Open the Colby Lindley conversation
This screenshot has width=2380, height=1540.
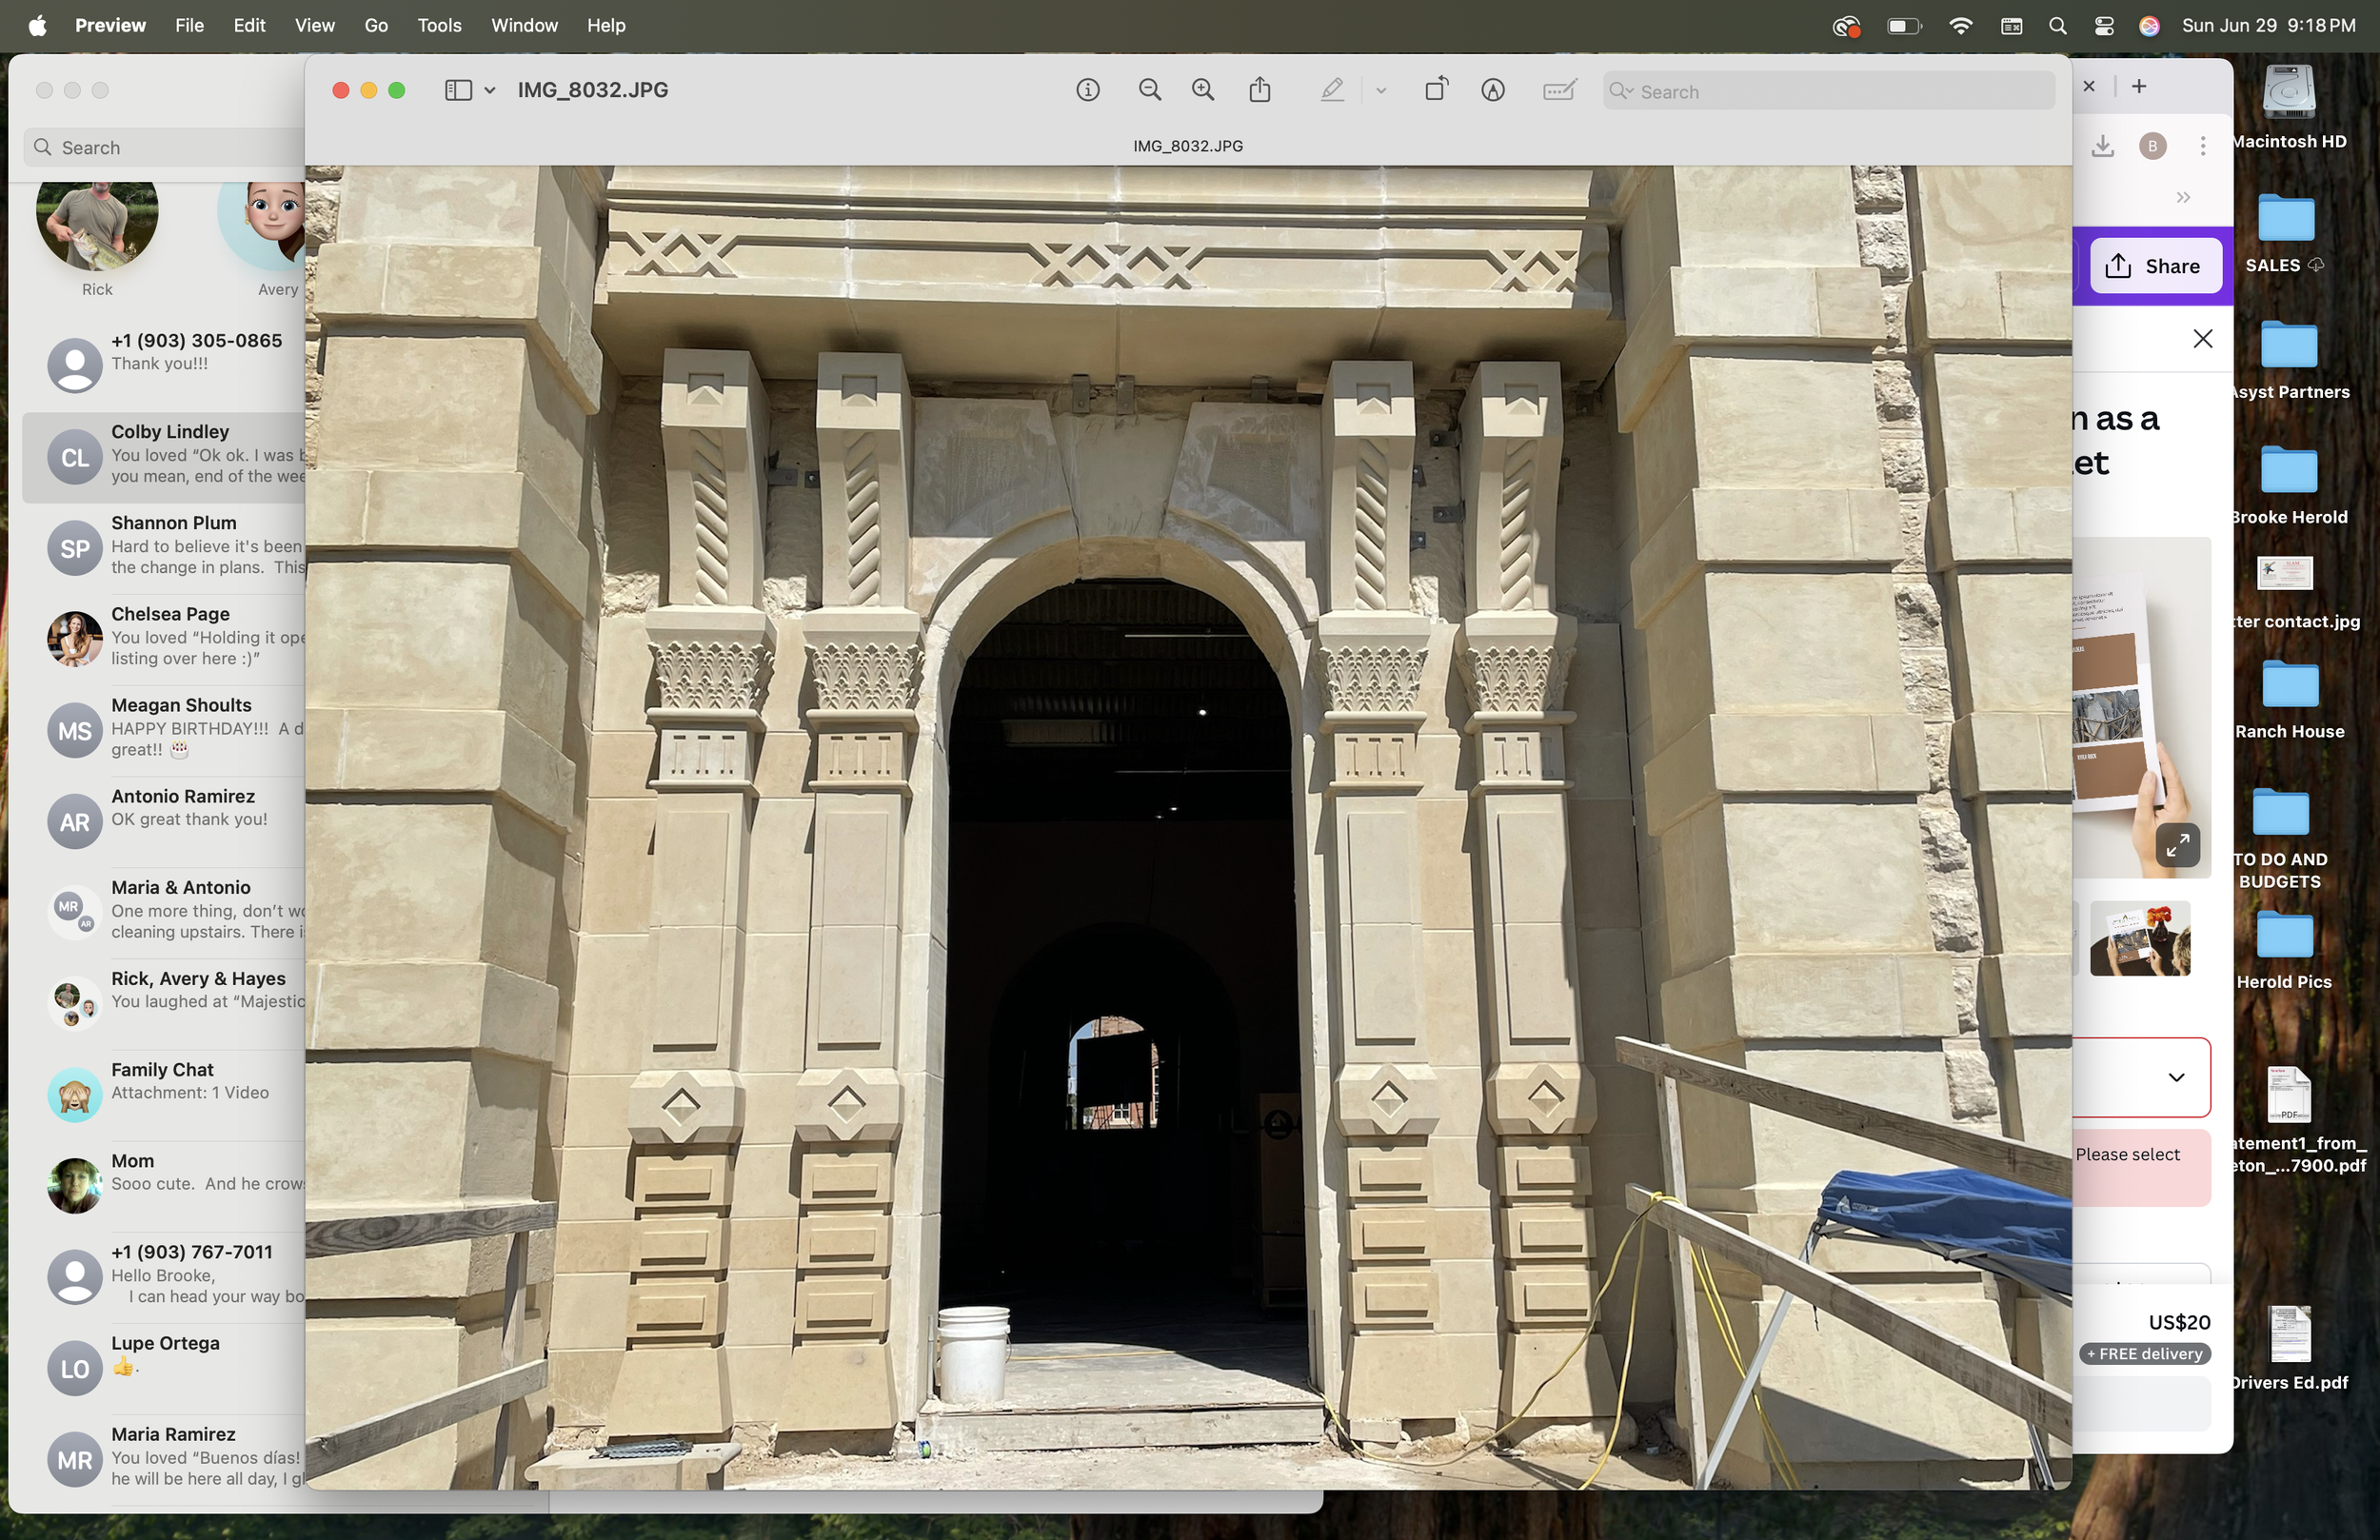click(170, 455)
